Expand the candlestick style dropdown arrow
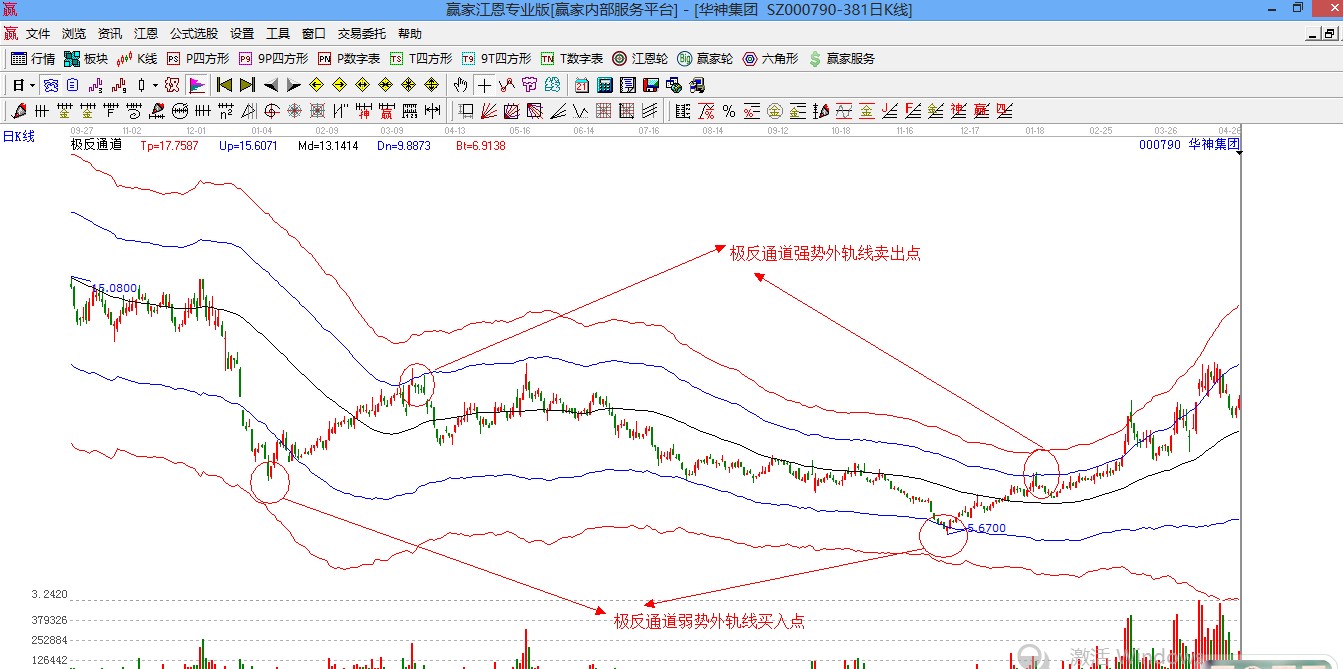The image size is (1343, 669). pos(155,85)
